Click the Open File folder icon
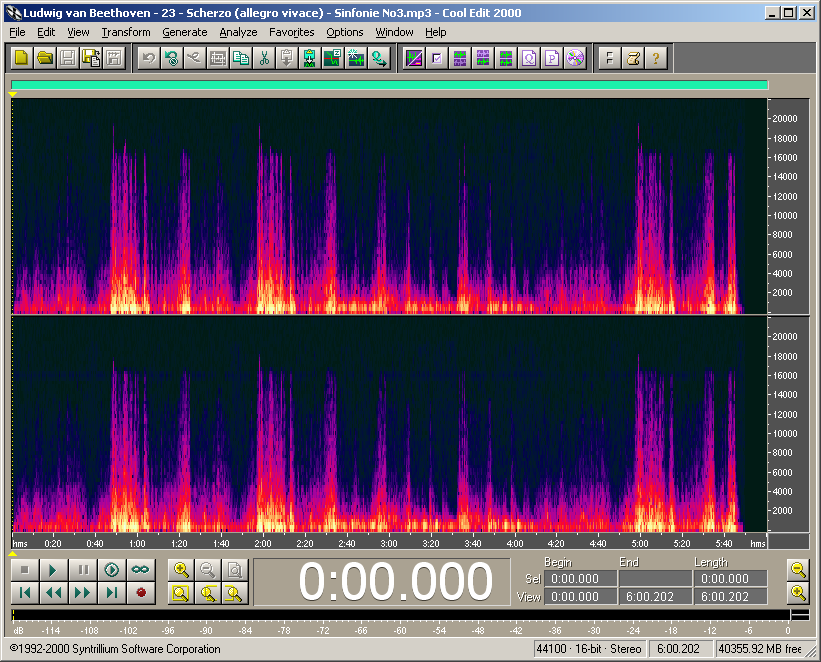This screenshot has height=662, width=821. [x=45, y=58]
